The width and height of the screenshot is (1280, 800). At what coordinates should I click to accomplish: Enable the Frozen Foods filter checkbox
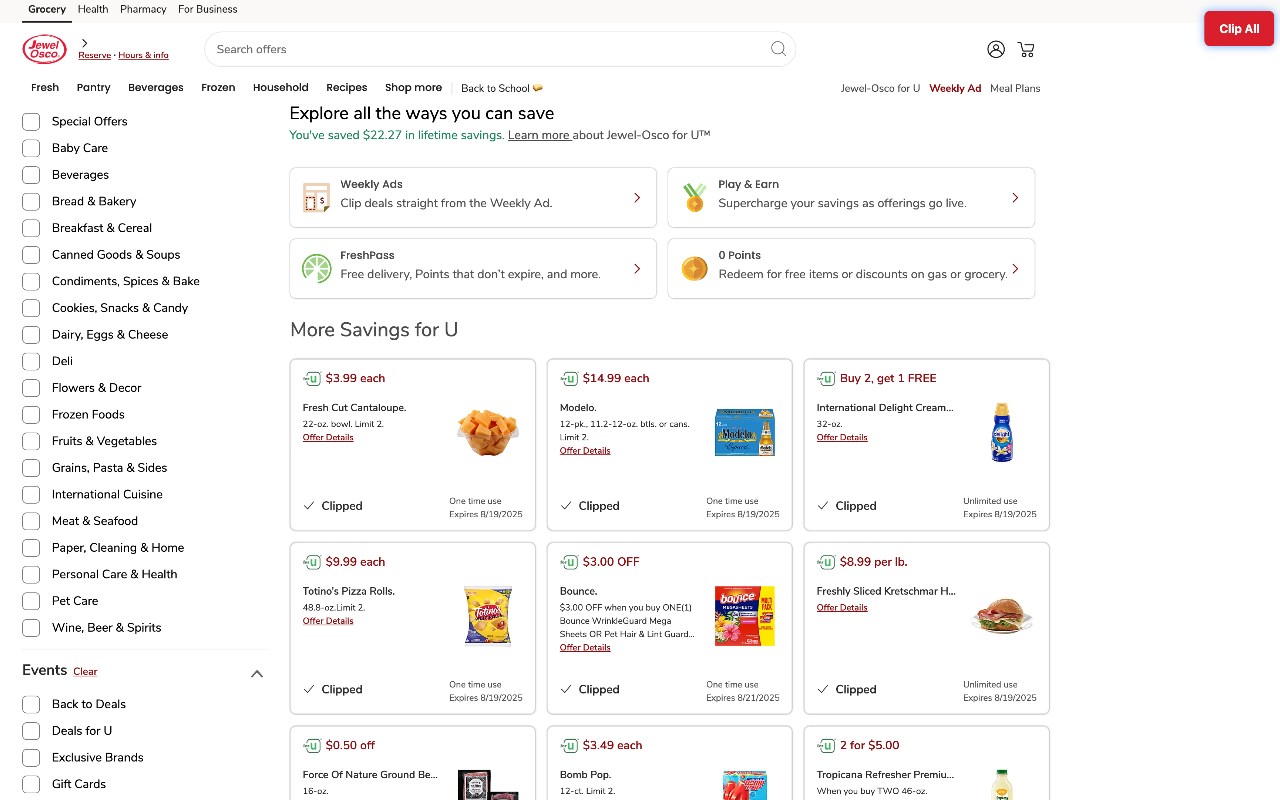pyautogui.click(x=31, y=414)
